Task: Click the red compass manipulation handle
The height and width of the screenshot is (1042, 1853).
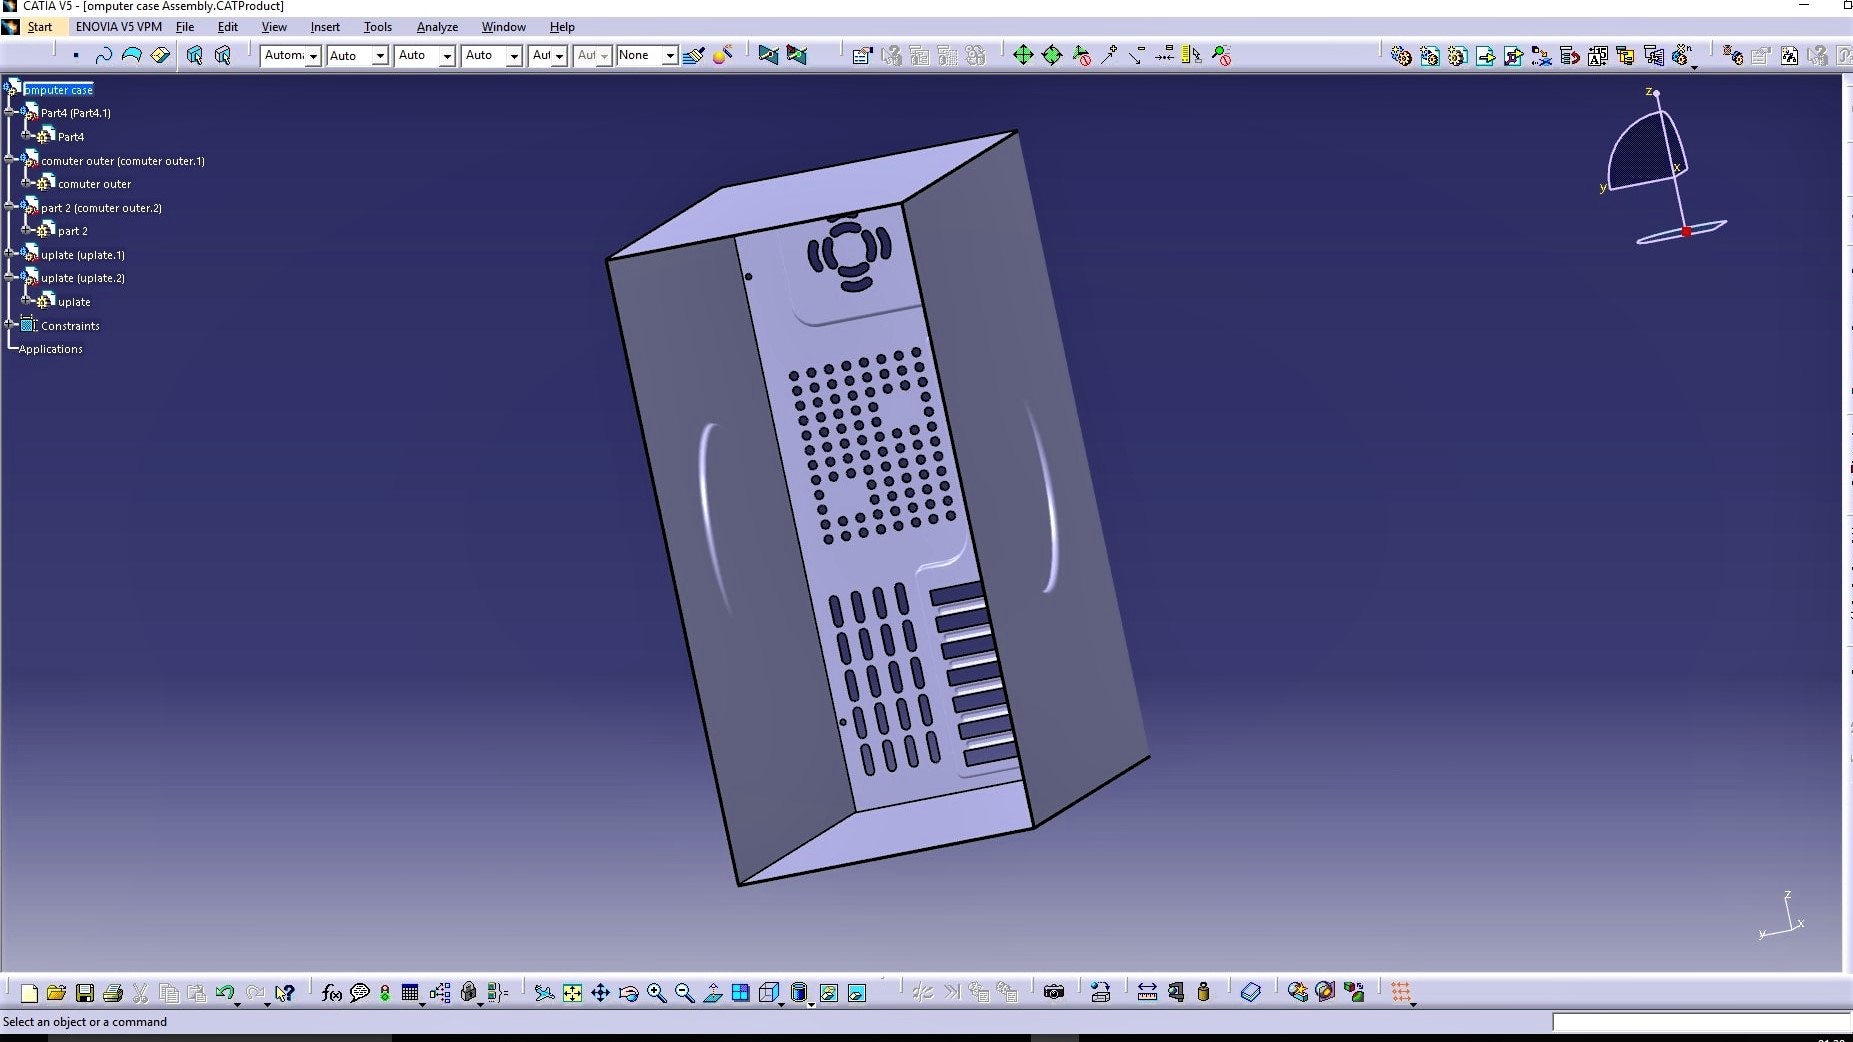Action: 1686,232
